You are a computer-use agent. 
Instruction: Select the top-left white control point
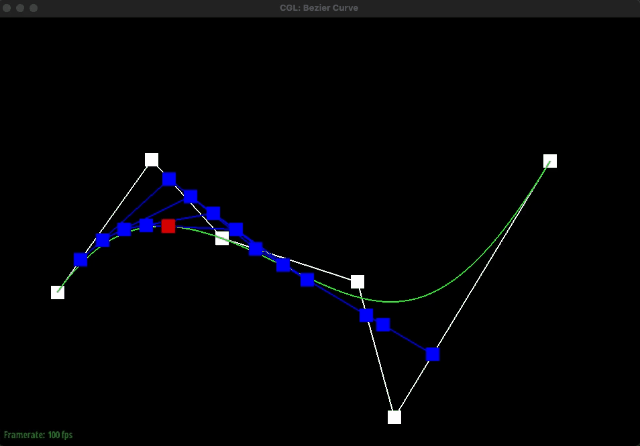click(x=152, y=160)
